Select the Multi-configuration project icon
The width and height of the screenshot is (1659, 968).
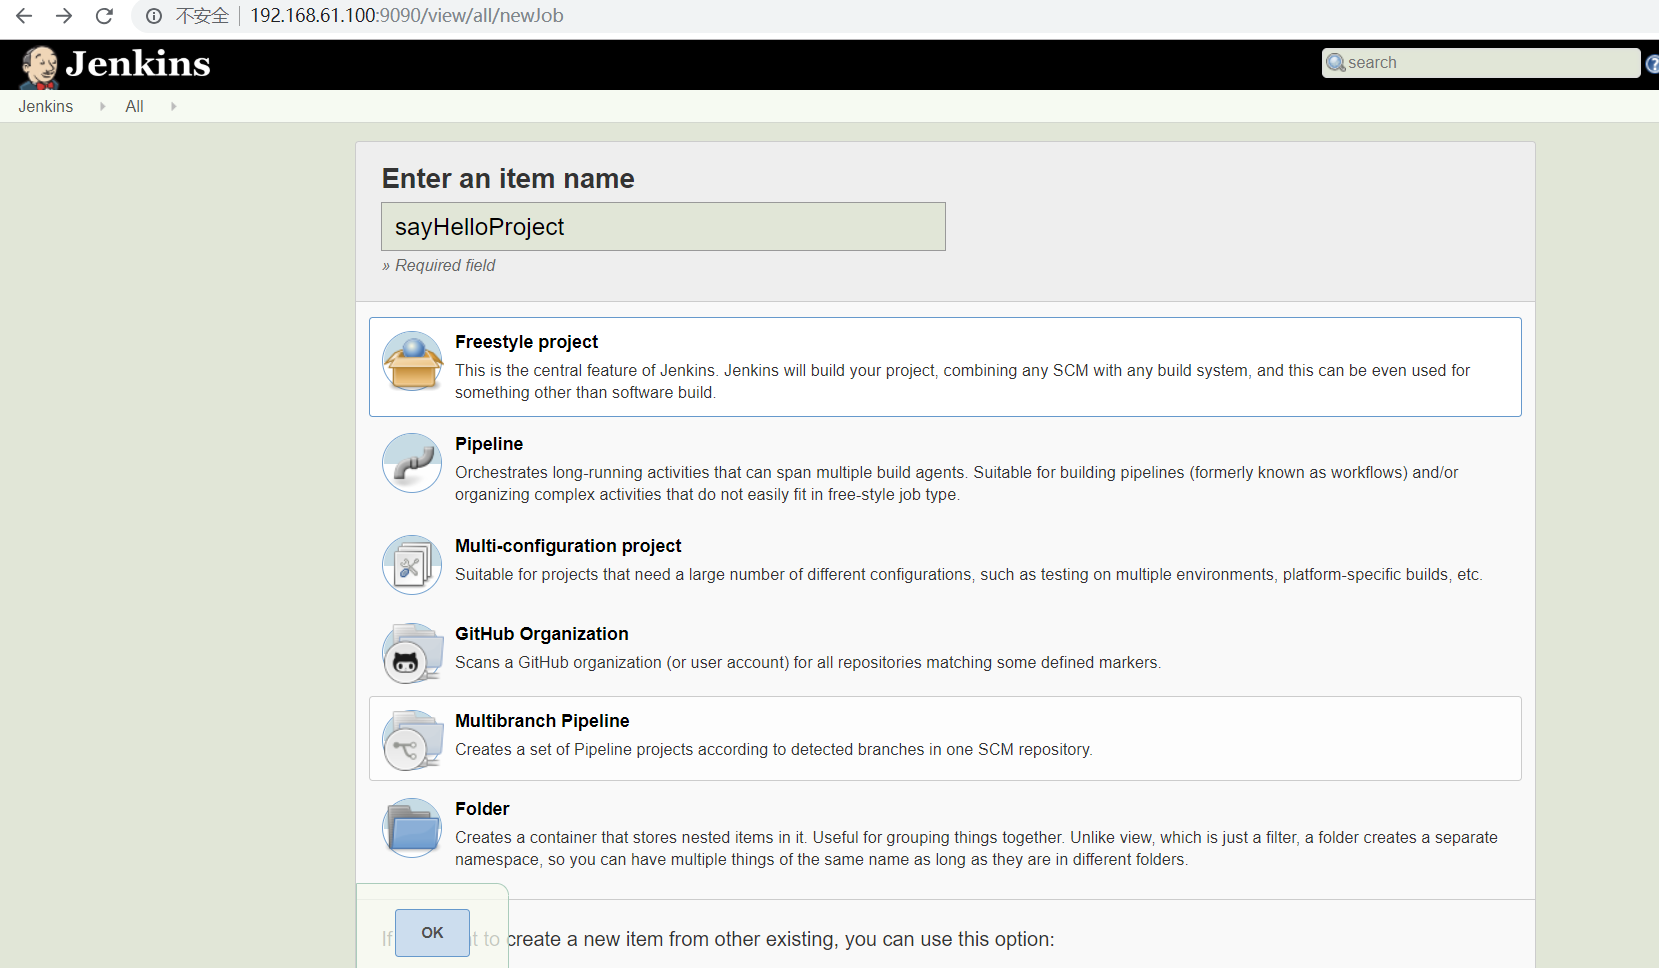[x=412, y=565]
